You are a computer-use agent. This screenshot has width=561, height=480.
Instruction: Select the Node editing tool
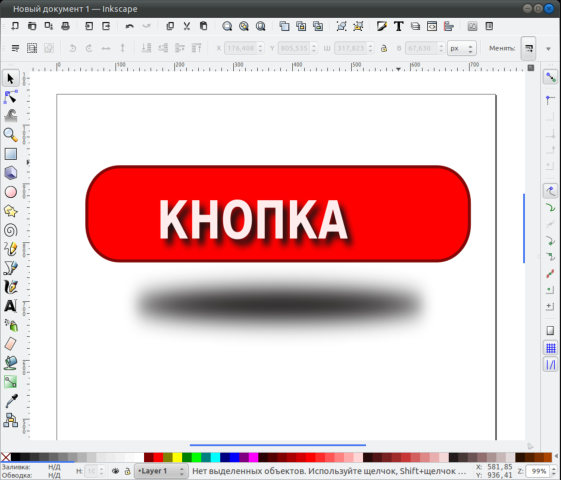11,97
